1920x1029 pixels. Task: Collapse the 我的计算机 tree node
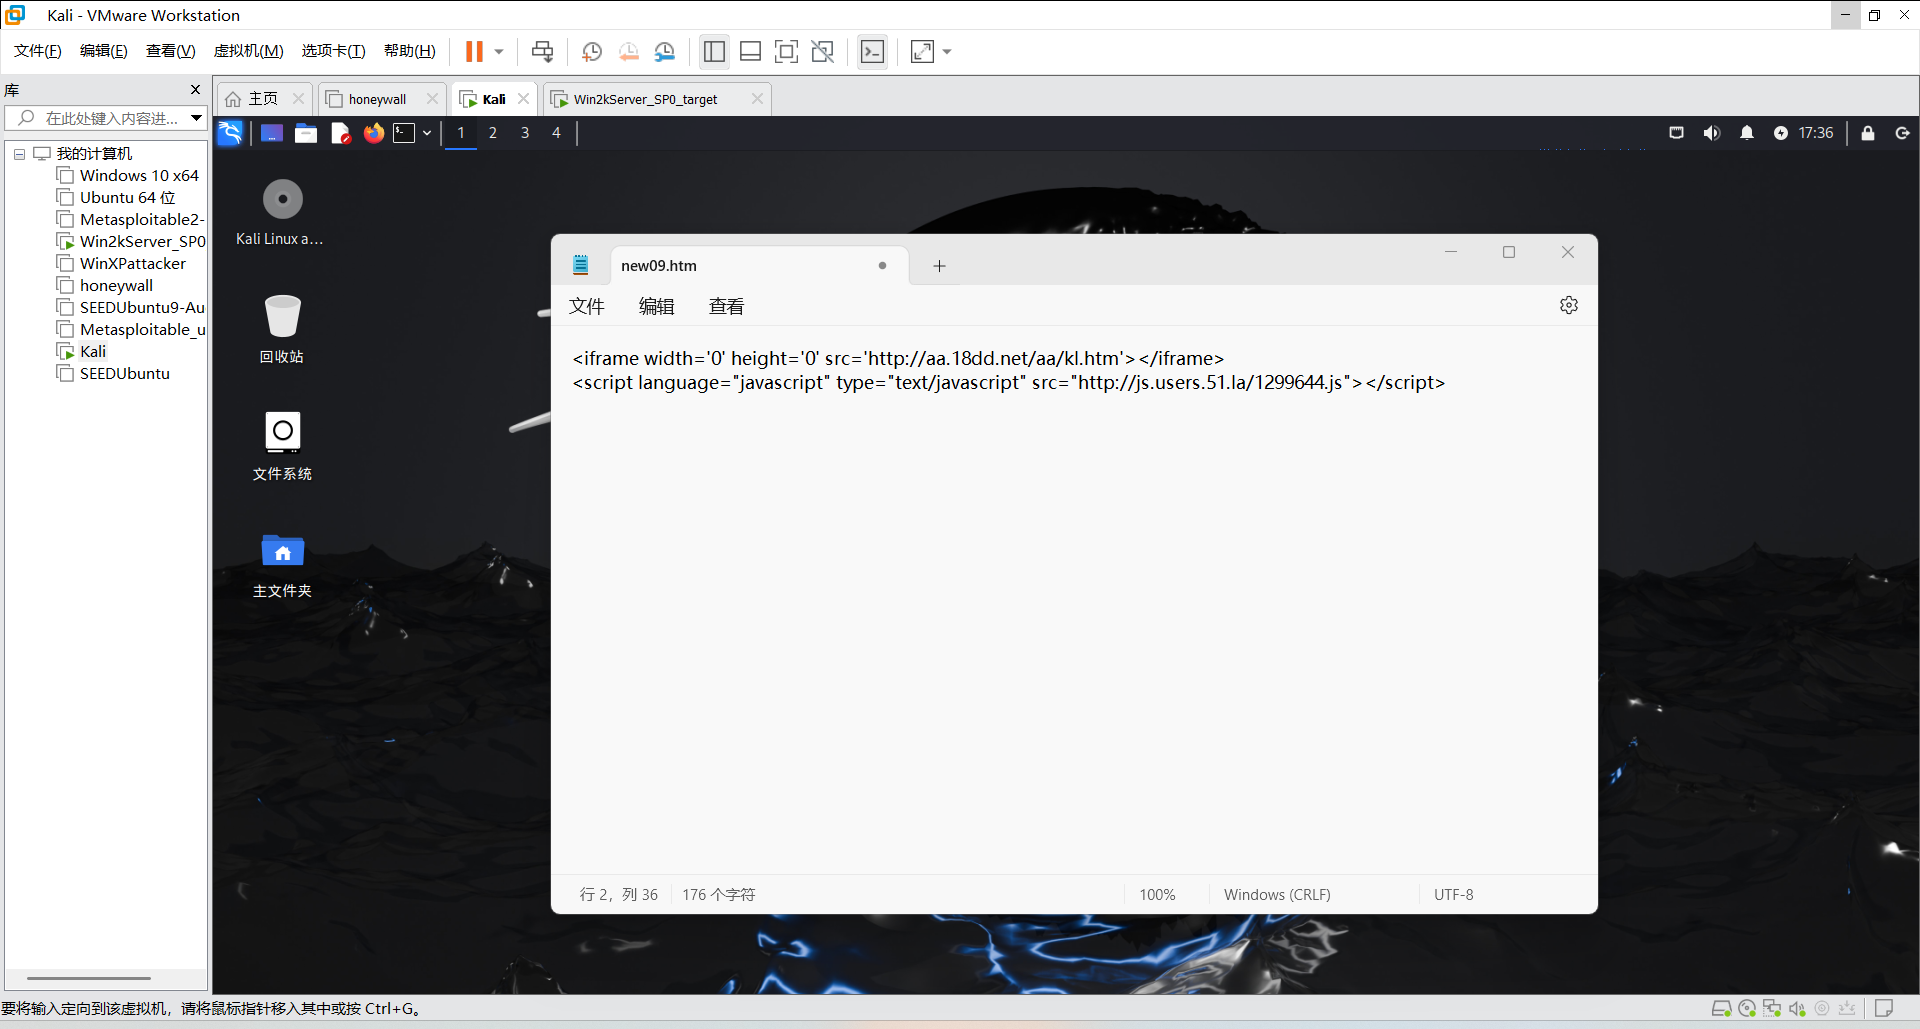click(x=19, y=154)
